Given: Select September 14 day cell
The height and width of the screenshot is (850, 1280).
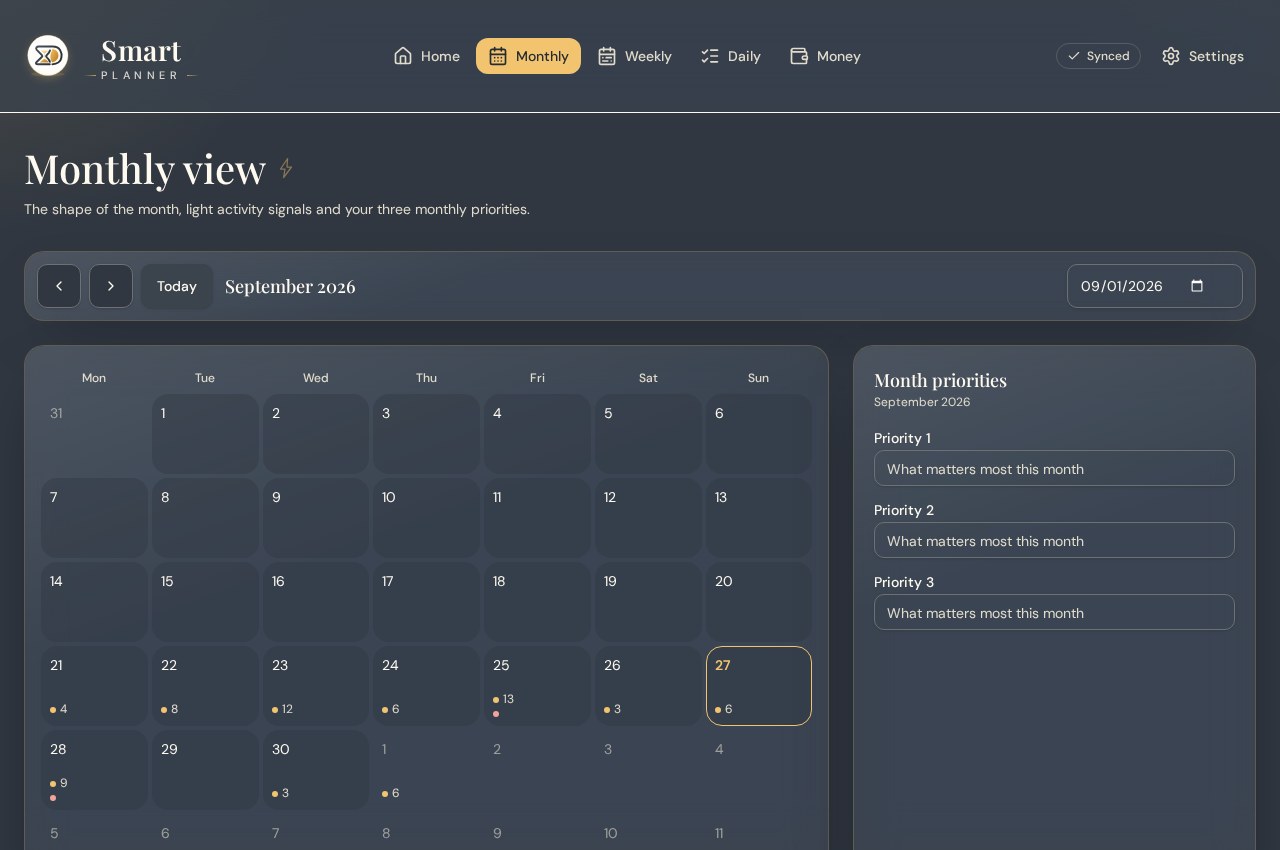Looking at the screenshot, I should pyautogui.click(x=94, y=602).
